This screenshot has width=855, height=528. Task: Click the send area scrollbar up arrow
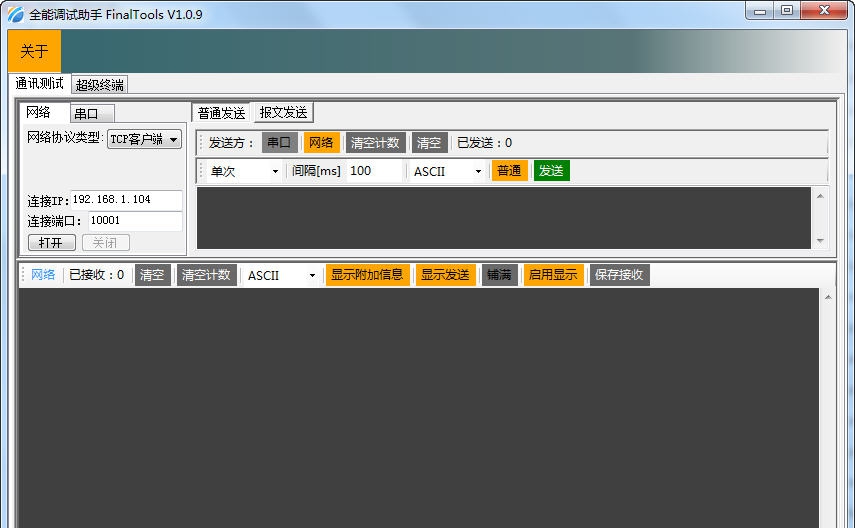coord(820,196)
